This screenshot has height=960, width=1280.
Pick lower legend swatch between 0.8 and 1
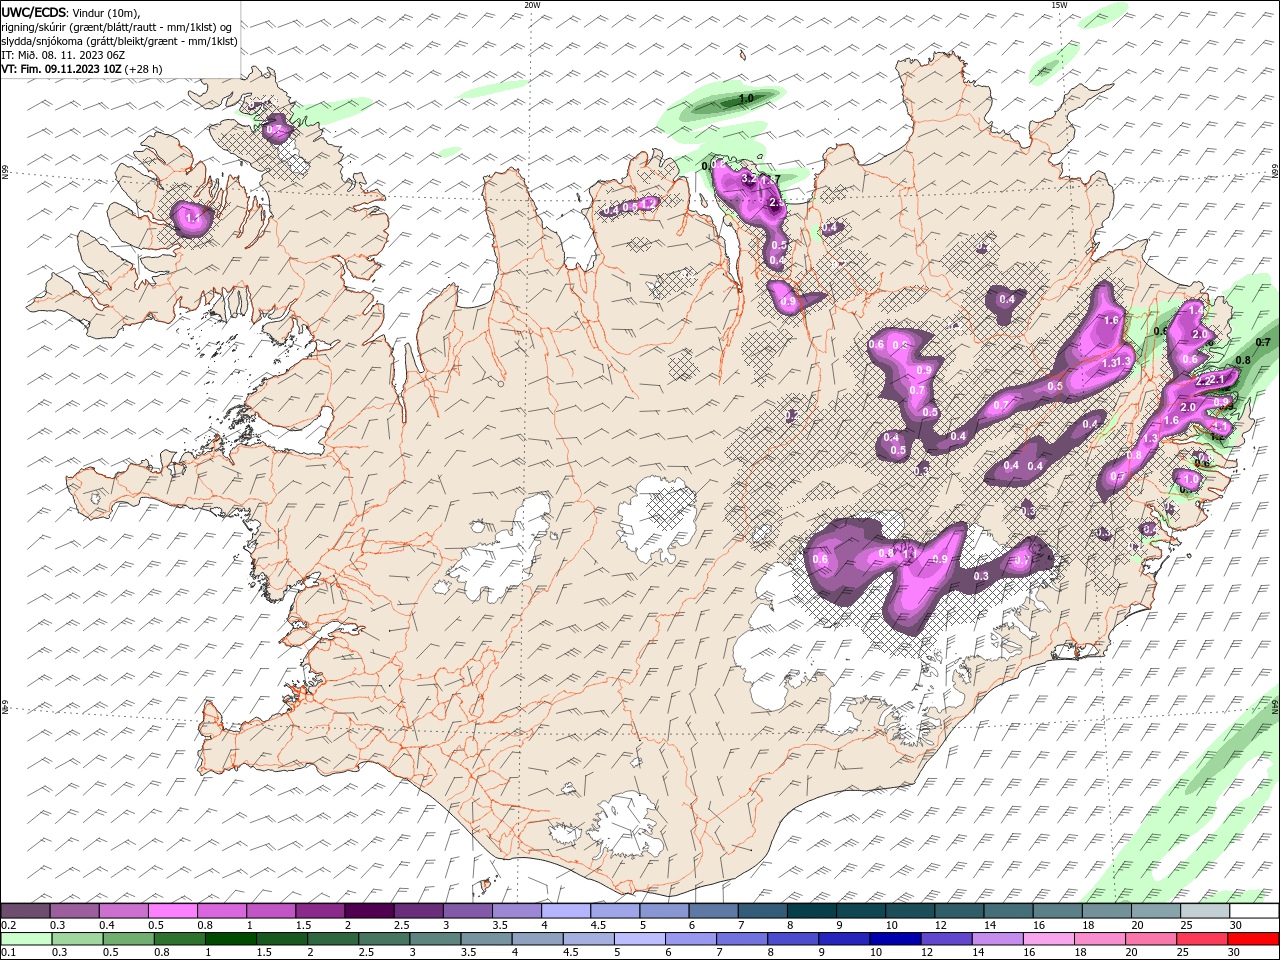pos(179,939)
